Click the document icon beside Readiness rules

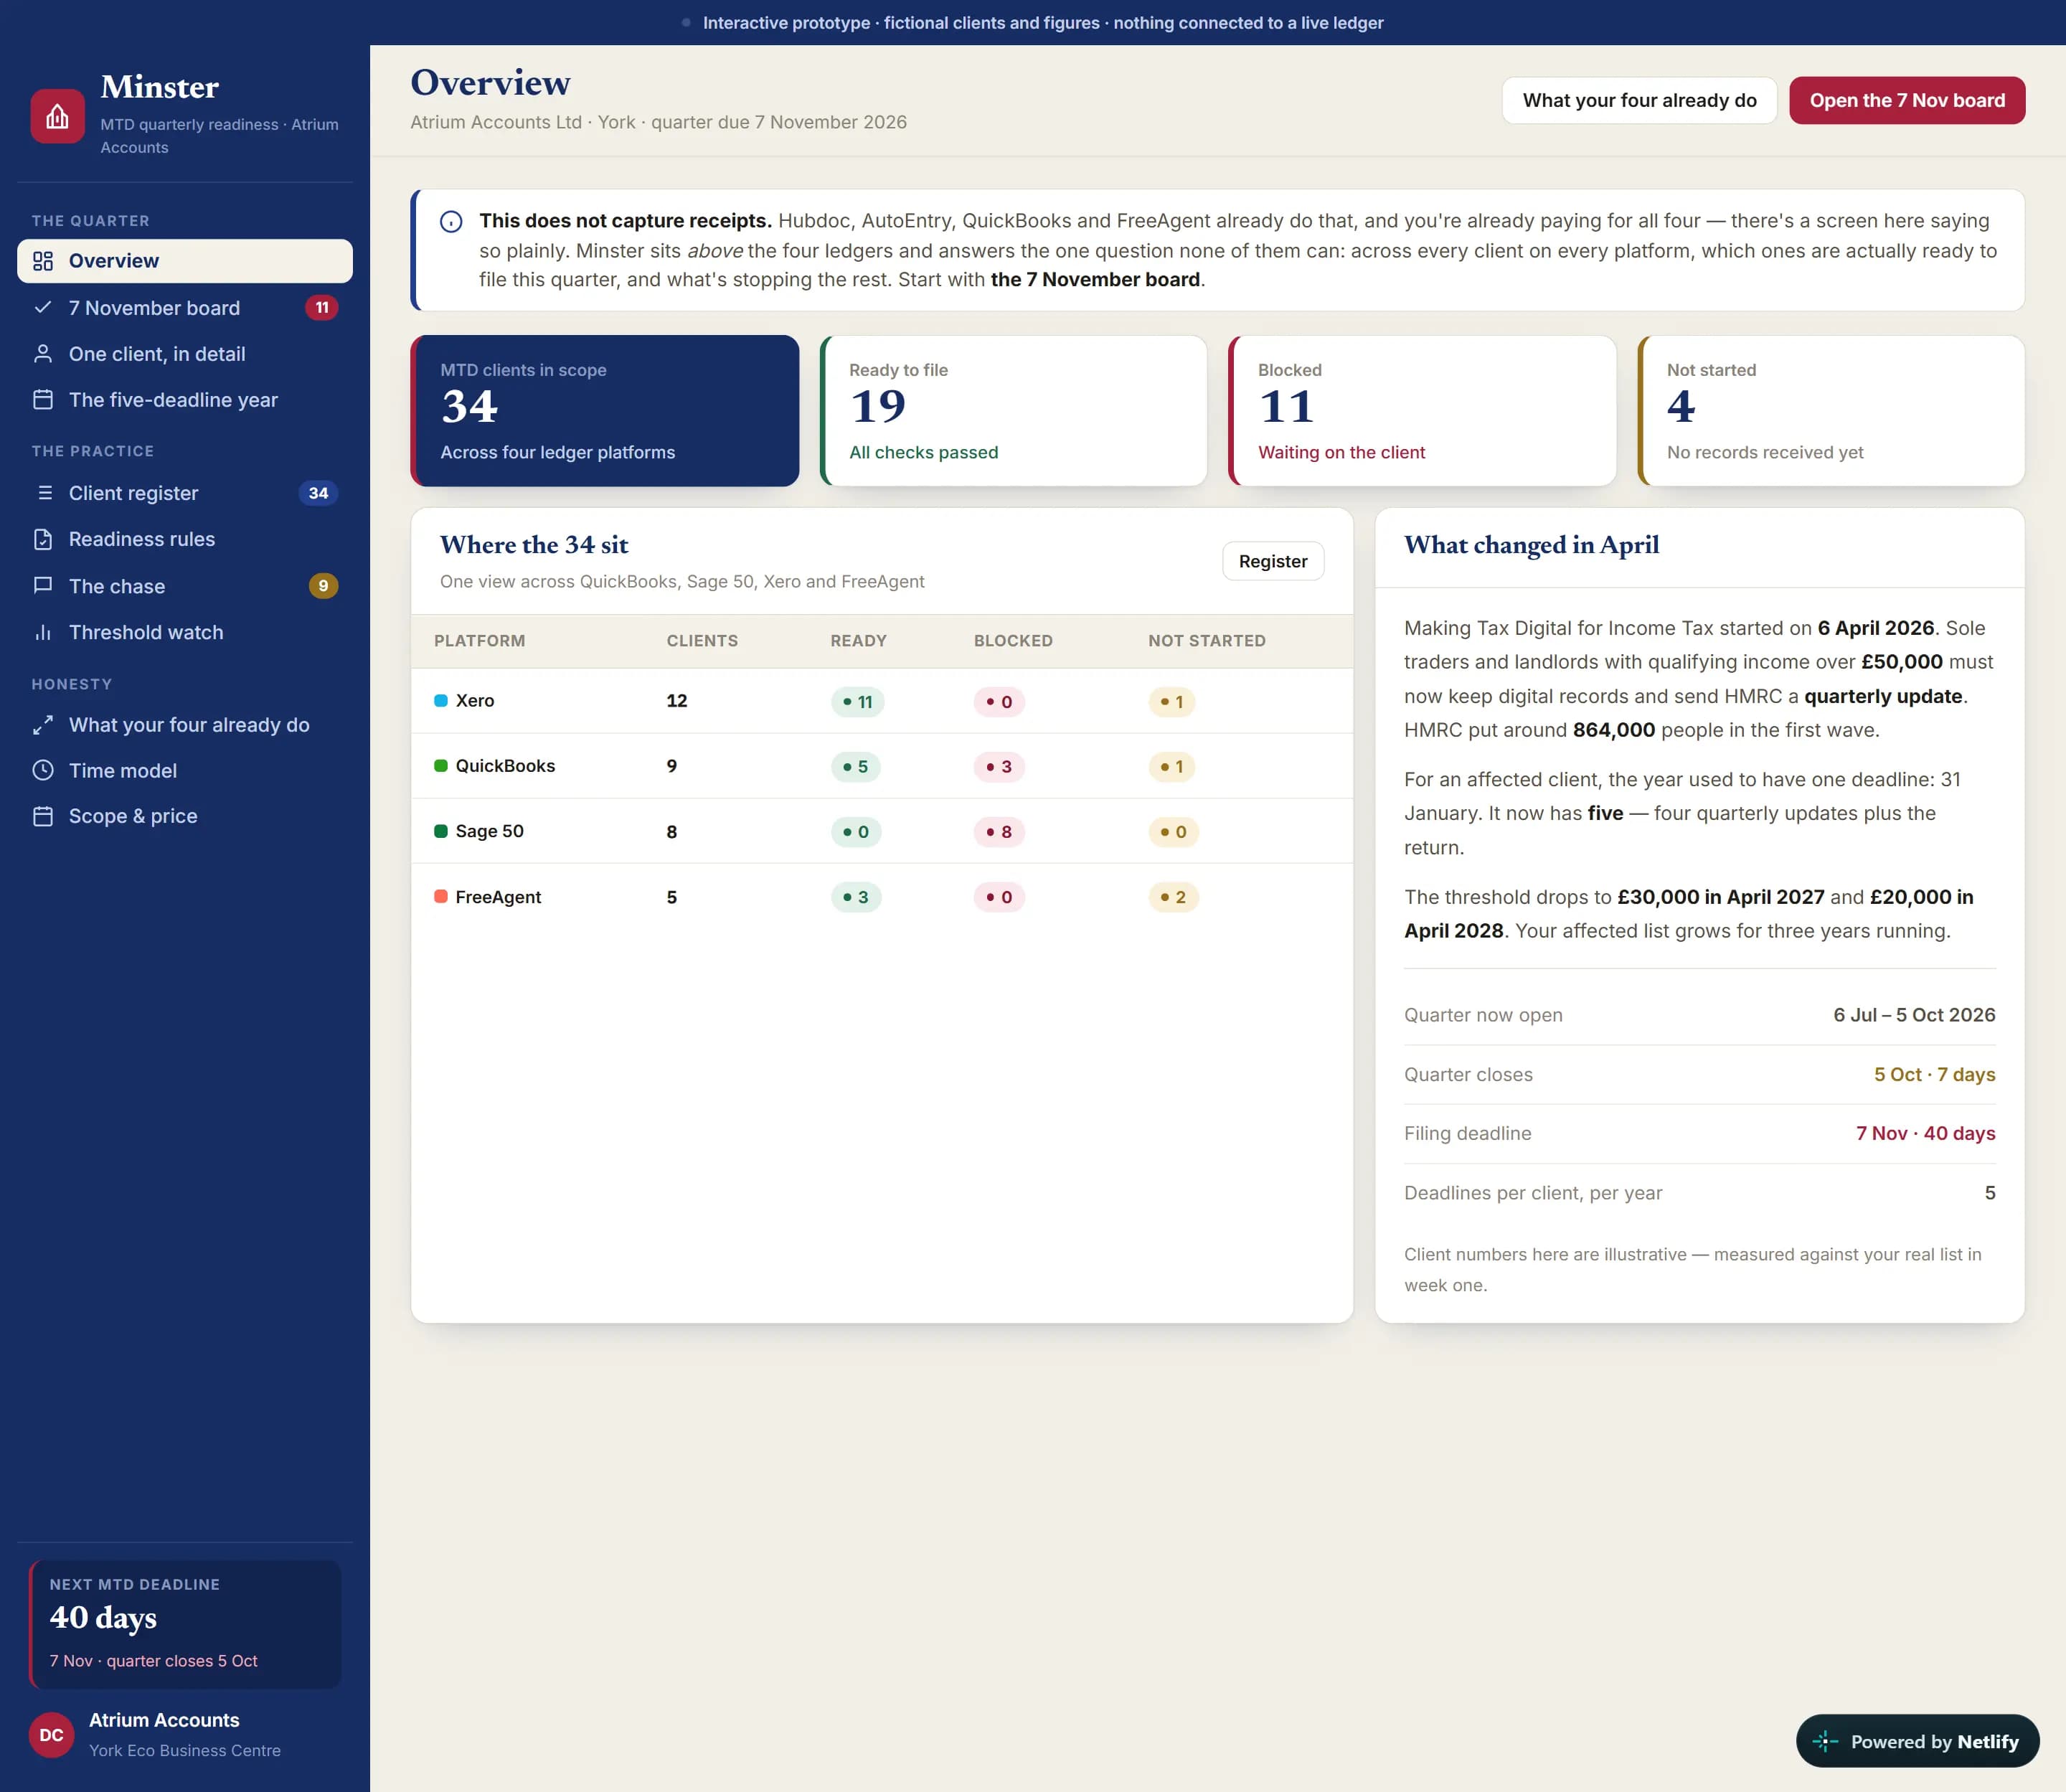tap(43, 539)
